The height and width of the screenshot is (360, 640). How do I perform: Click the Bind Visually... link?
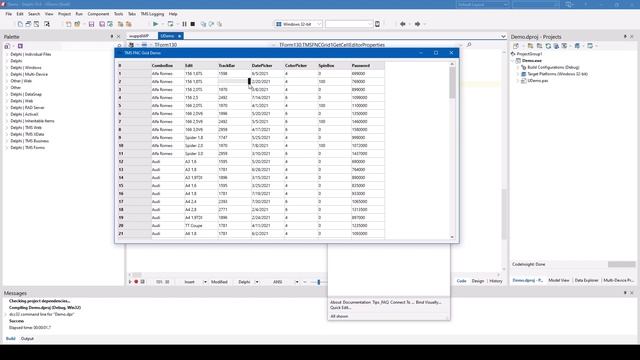[x=429, y=302]
